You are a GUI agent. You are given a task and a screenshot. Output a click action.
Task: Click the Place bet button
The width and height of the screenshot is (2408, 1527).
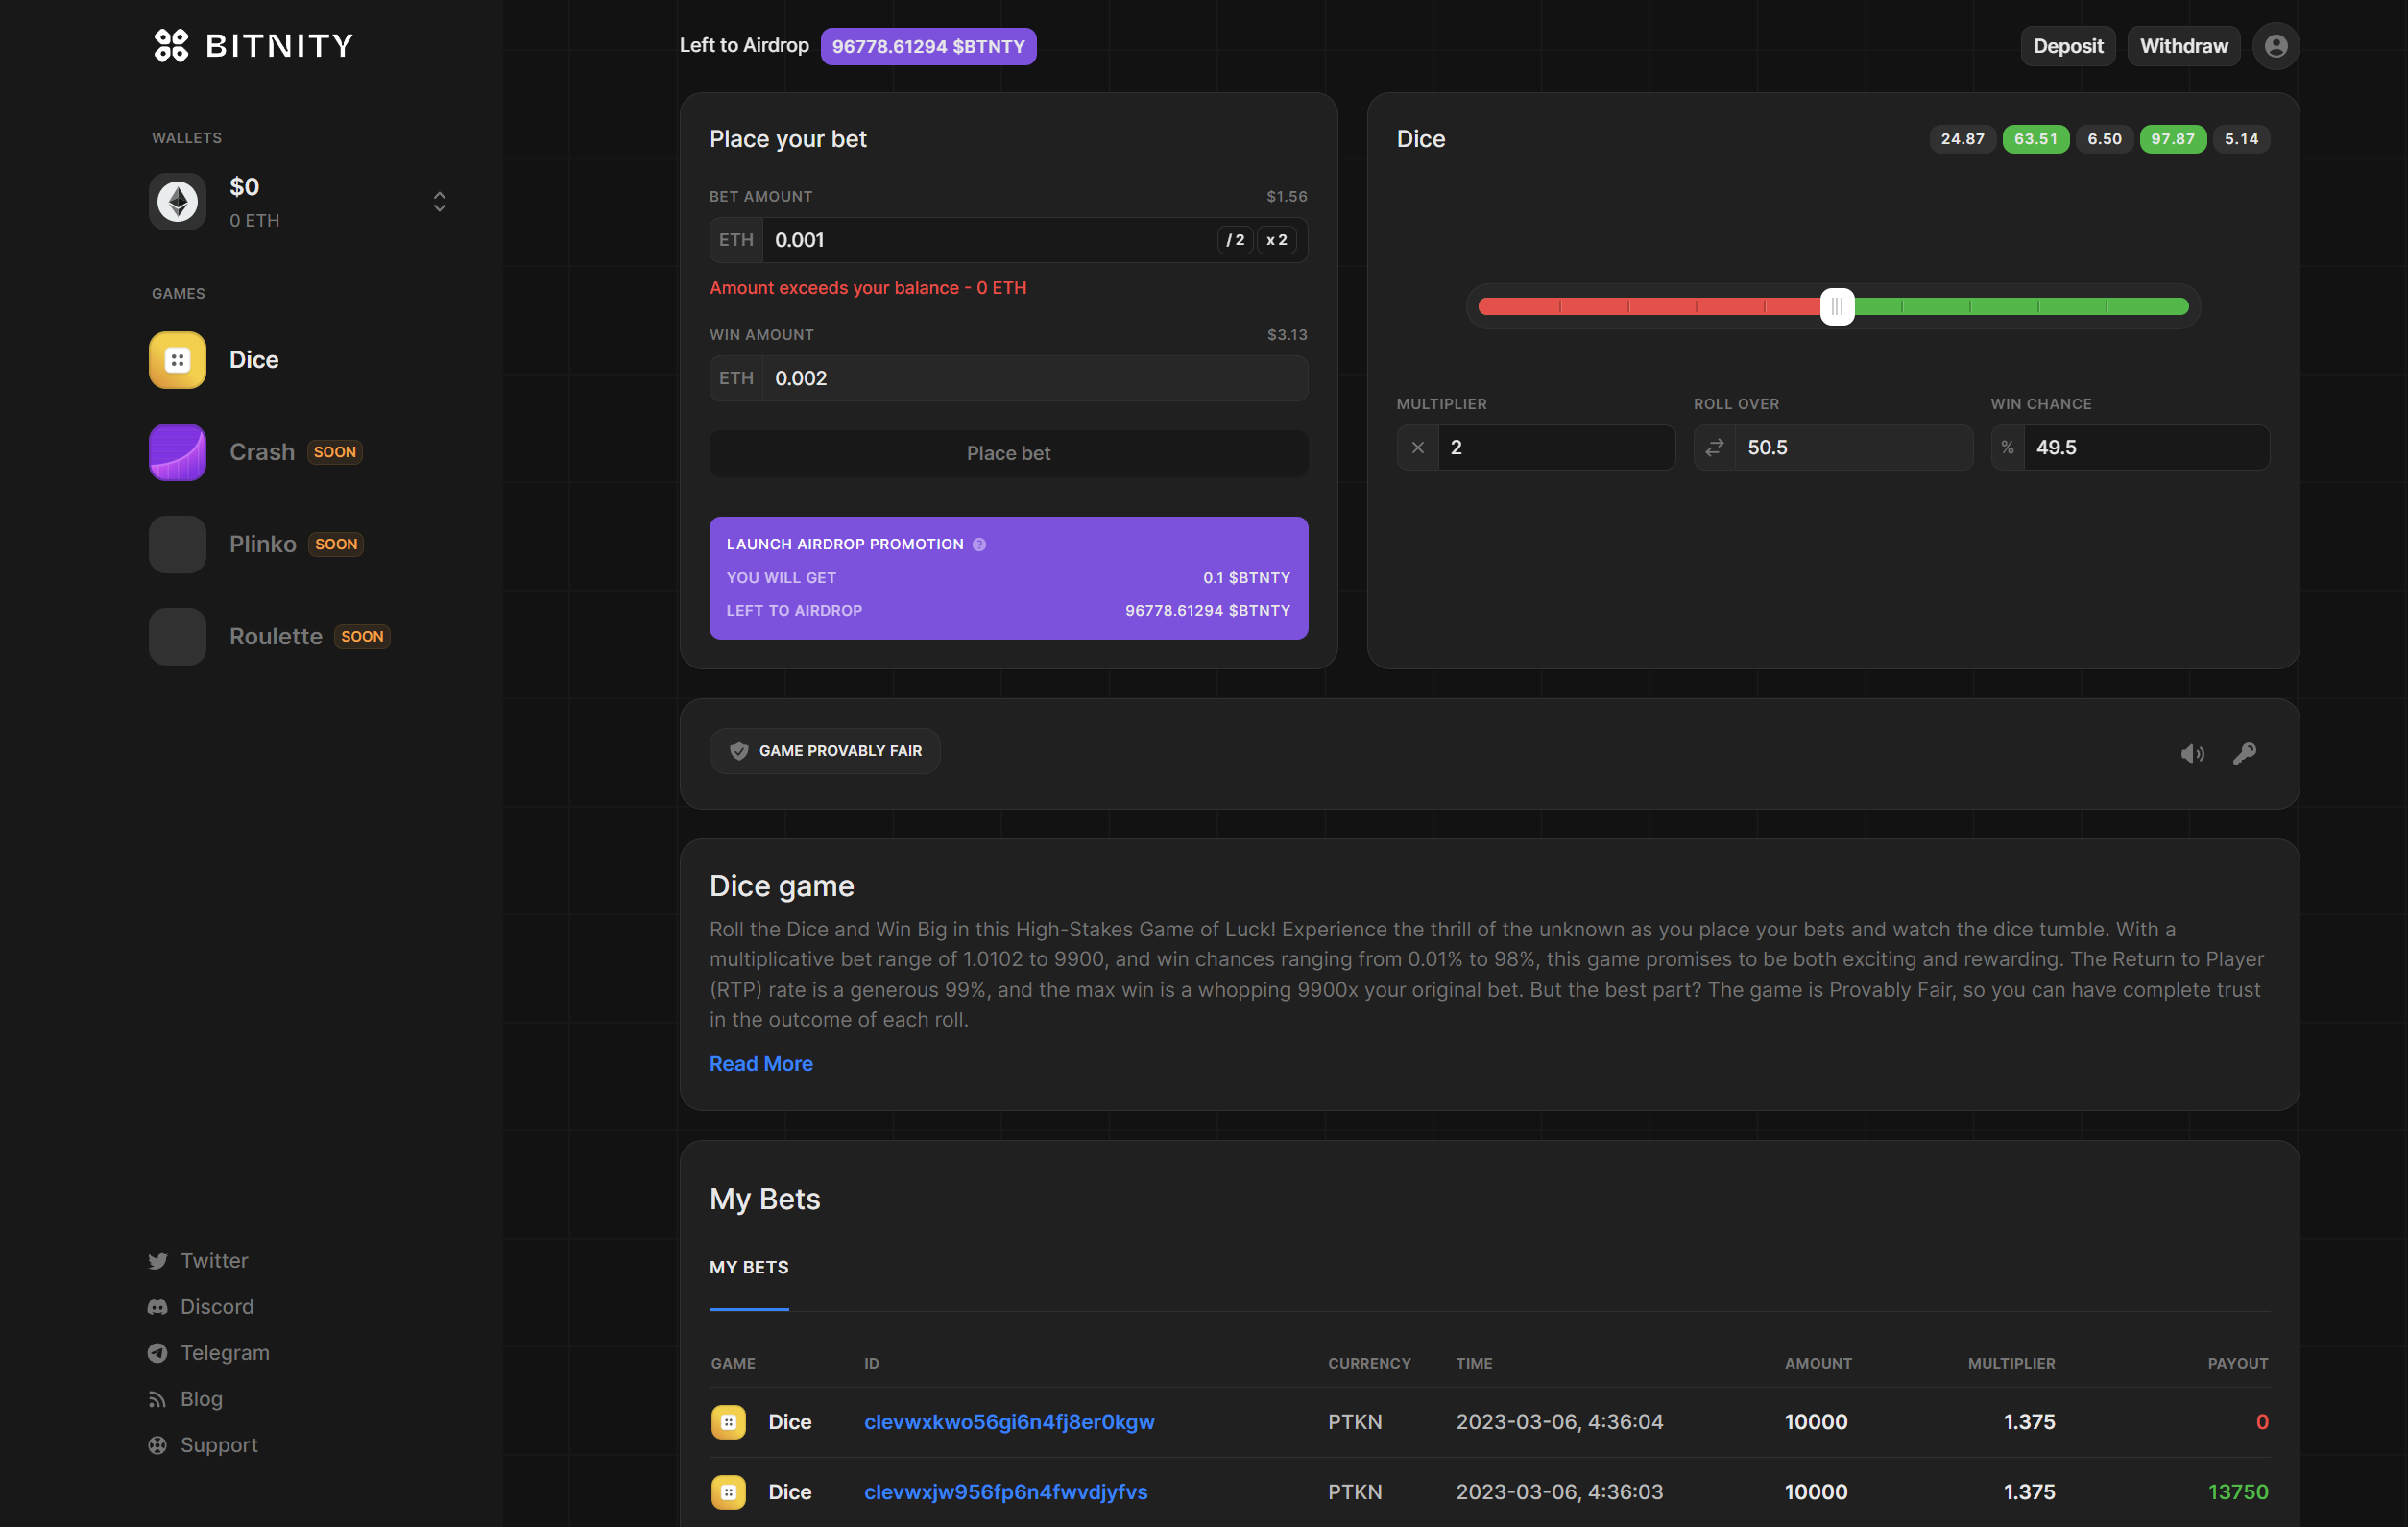1009,454
